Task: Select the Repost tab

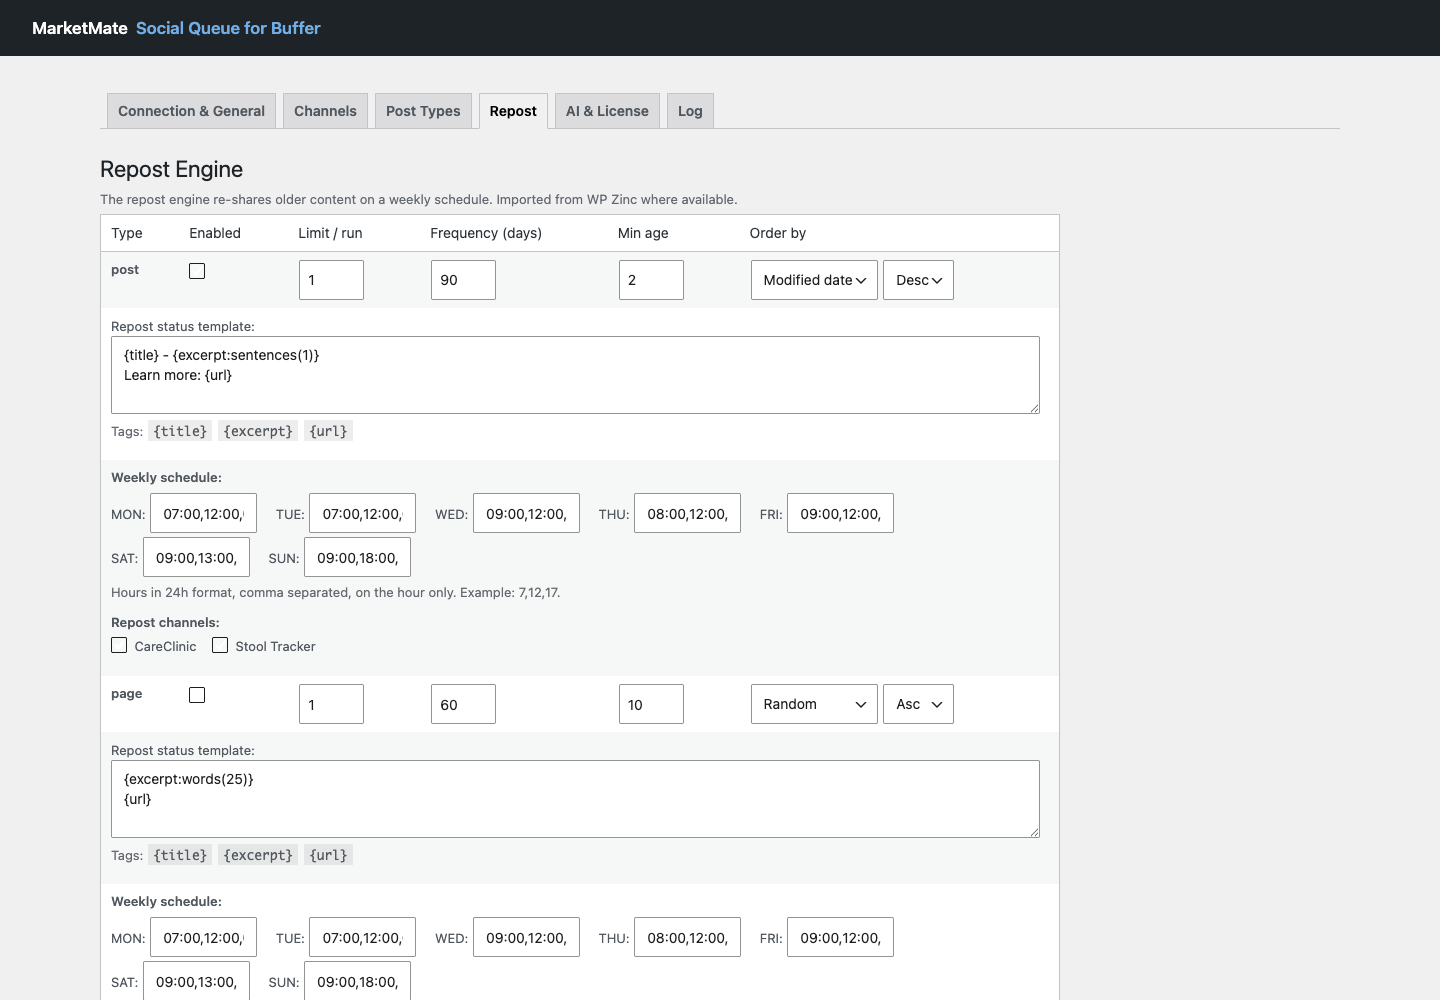Action: coord(513,111)
